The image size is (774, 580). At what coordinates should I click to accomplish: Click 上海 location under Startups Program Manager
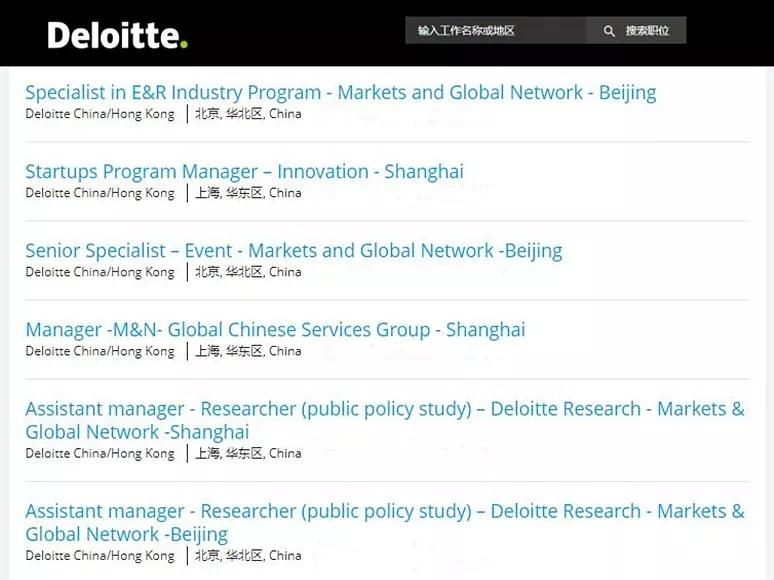(x=207, y=193)
